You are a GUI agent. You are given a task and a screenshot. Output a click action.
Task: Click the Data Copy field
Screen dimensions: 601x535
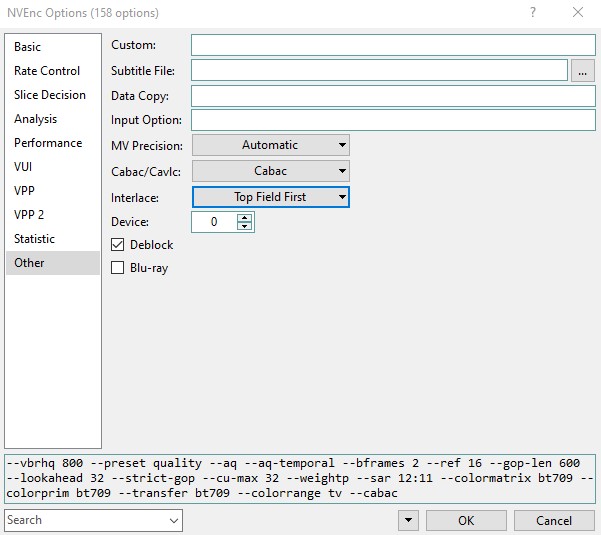tap(393, 96)
